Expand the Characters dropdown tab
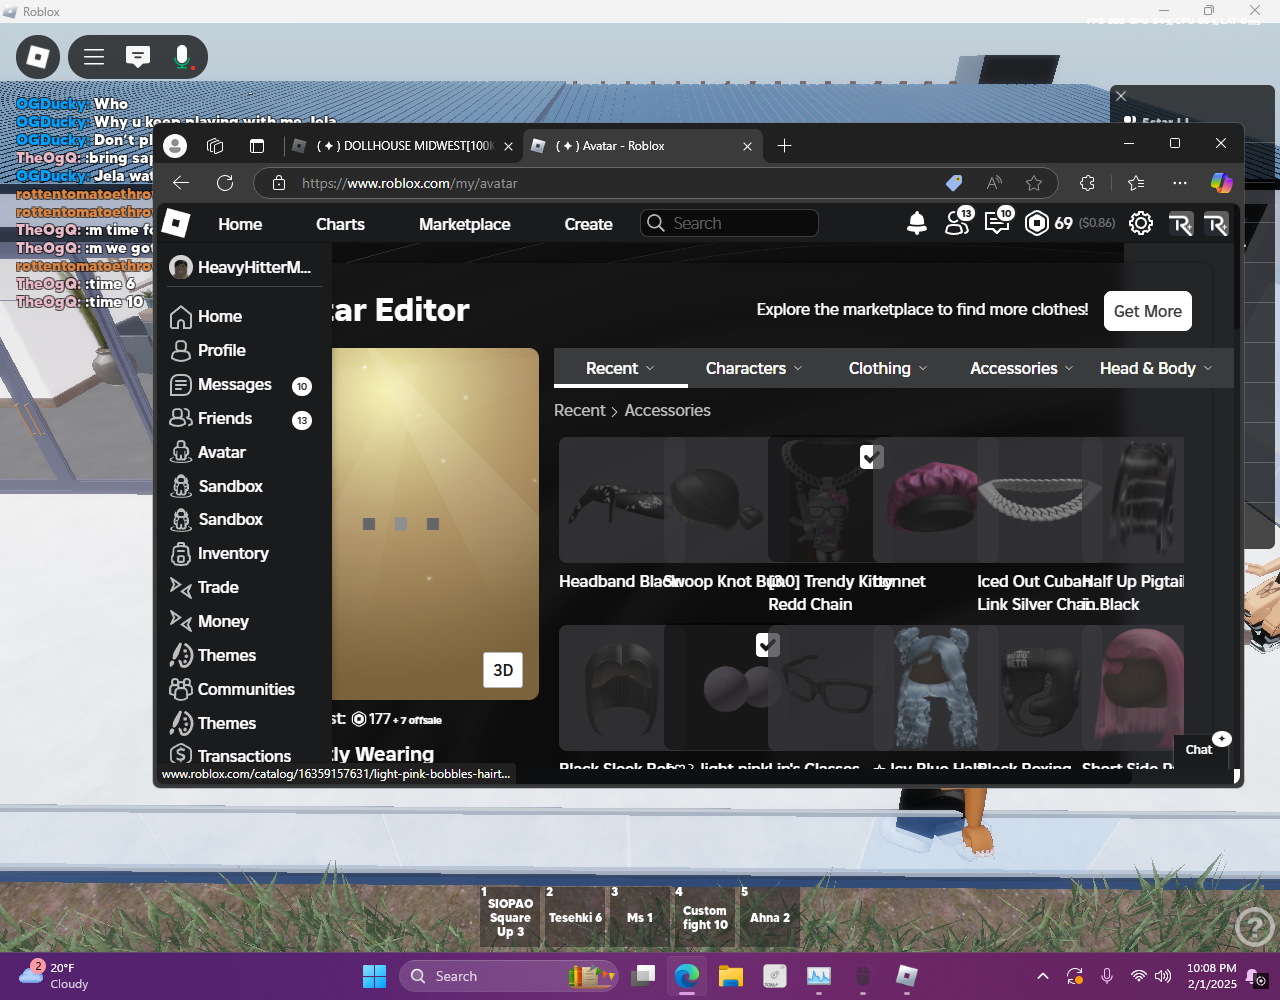1280x1000 pixels. point(754,368)
